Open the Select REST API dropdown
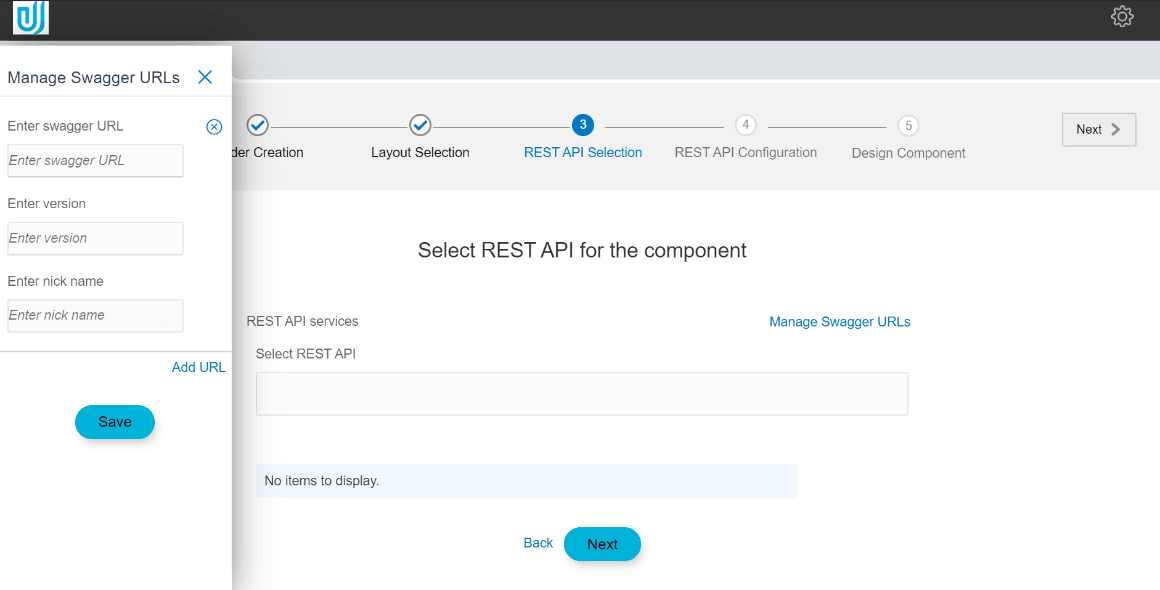1160x590 pixels. [x=581, y=394]
